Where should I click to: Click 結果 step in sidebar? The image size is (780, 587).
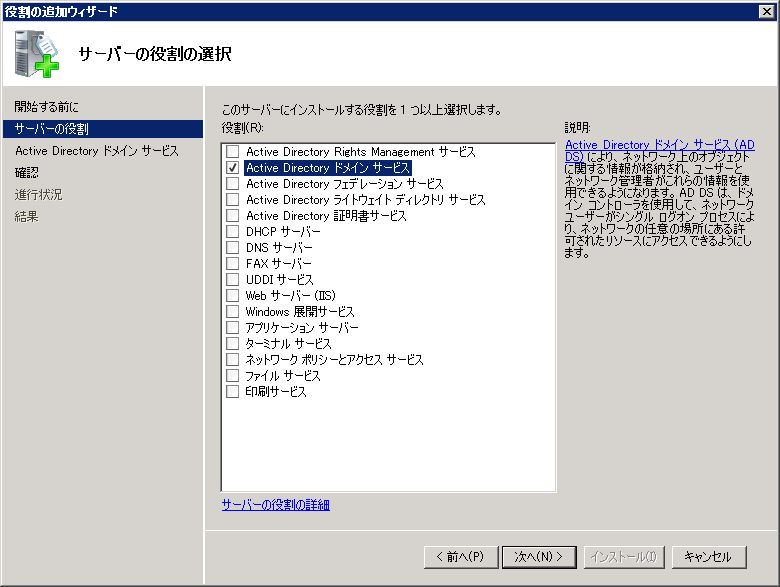[x=26, y=216]
